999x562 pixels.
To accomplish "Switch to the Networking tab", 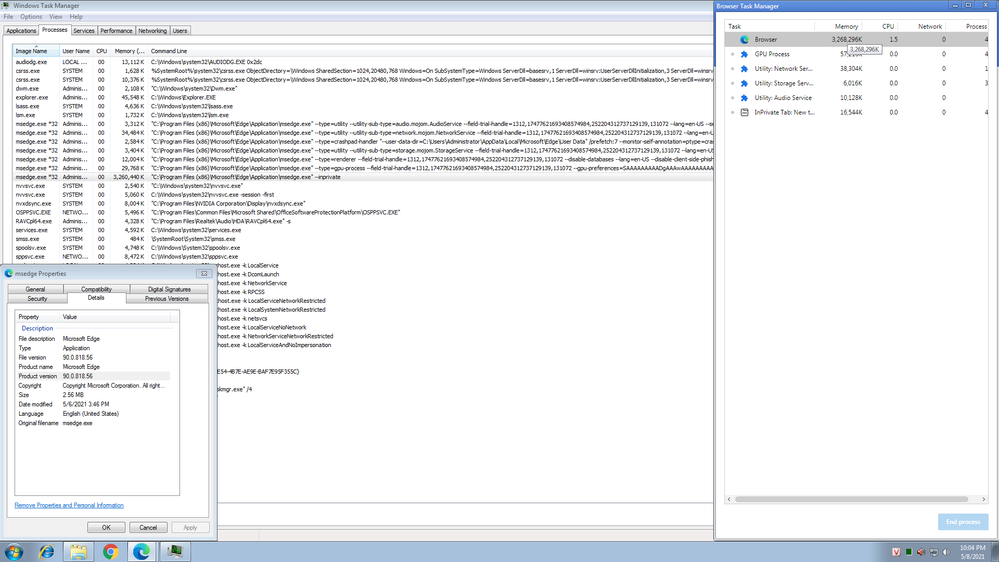I will pyautogui.click(x=152, y=31).
